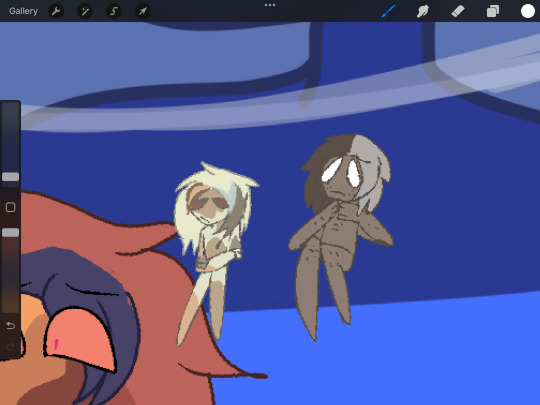Click the three-dot menu at top center
This screenshot has width=540, height=405.
coord(270,5)
